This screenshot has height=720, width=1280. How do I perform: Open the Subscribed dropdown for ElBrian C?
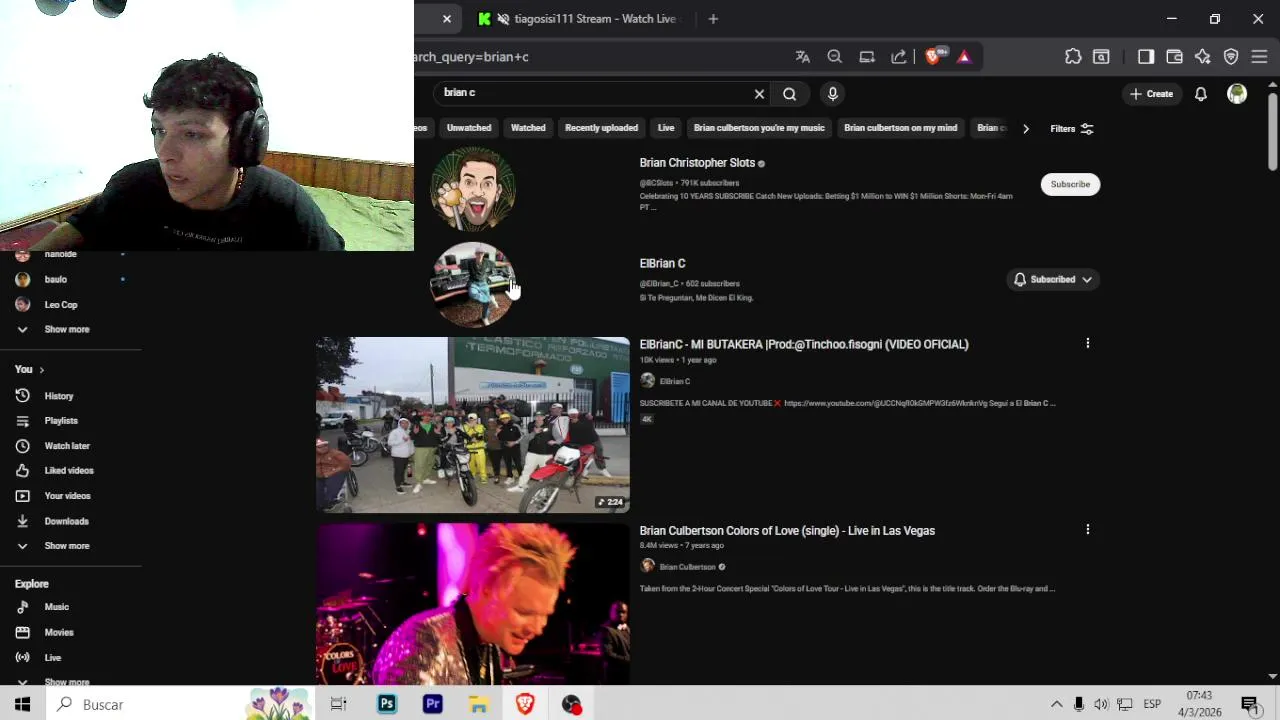coord(1053,280)
